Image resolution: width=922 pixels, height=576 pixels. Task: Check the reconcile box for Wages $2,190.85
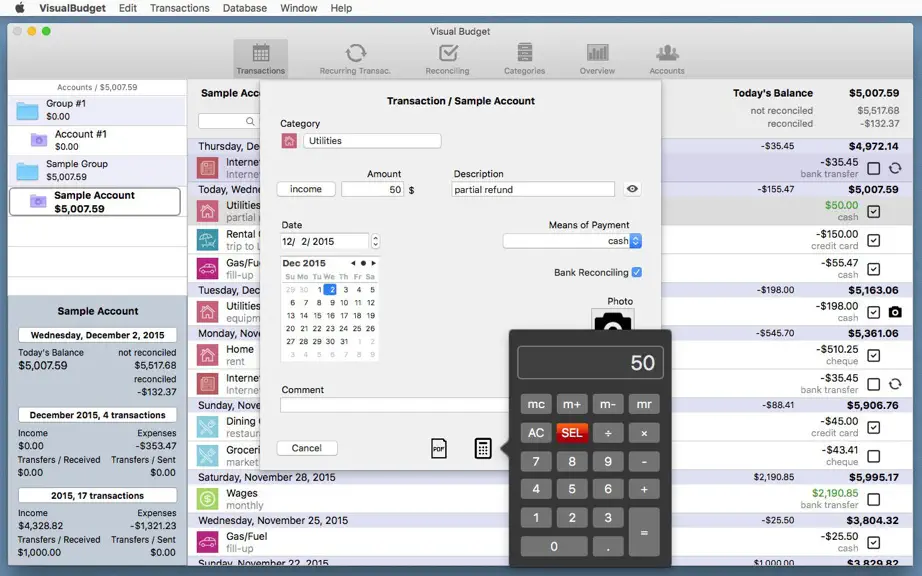click(874, 500)
